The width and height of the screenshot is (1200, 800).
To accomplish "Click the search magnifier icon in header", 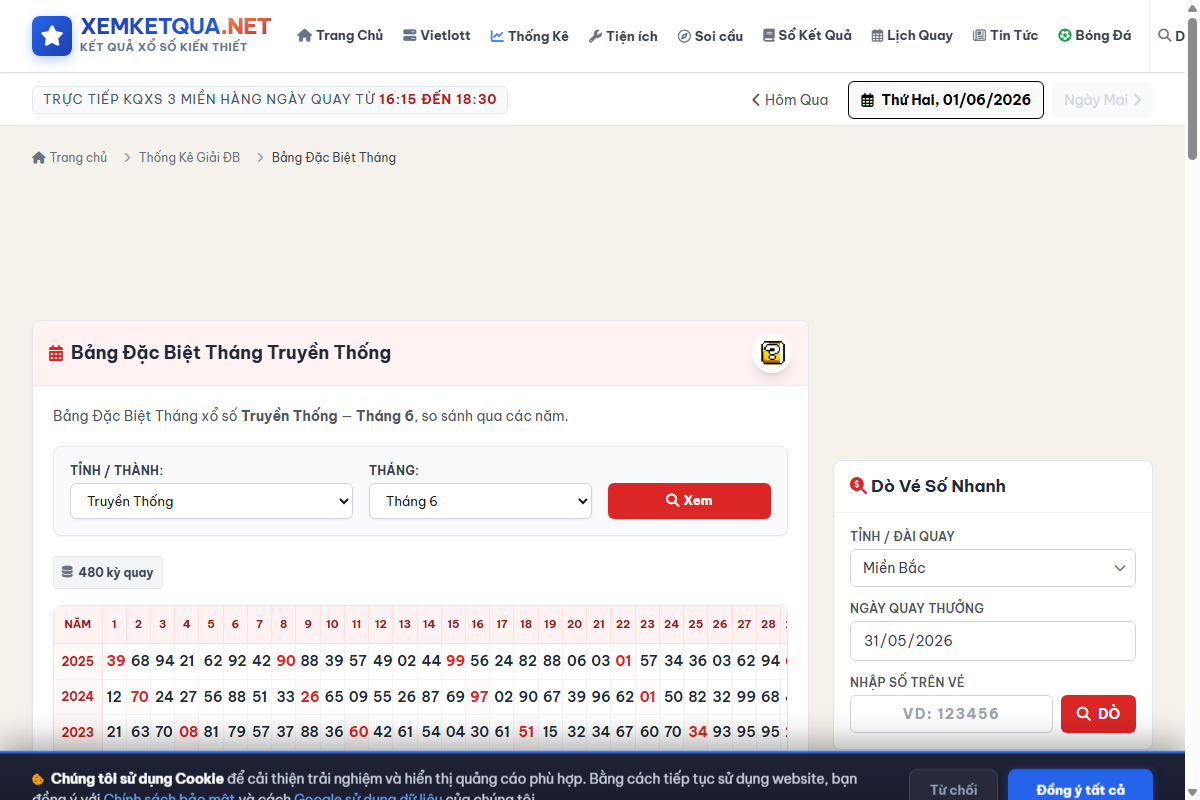I will click(1164, 36).
